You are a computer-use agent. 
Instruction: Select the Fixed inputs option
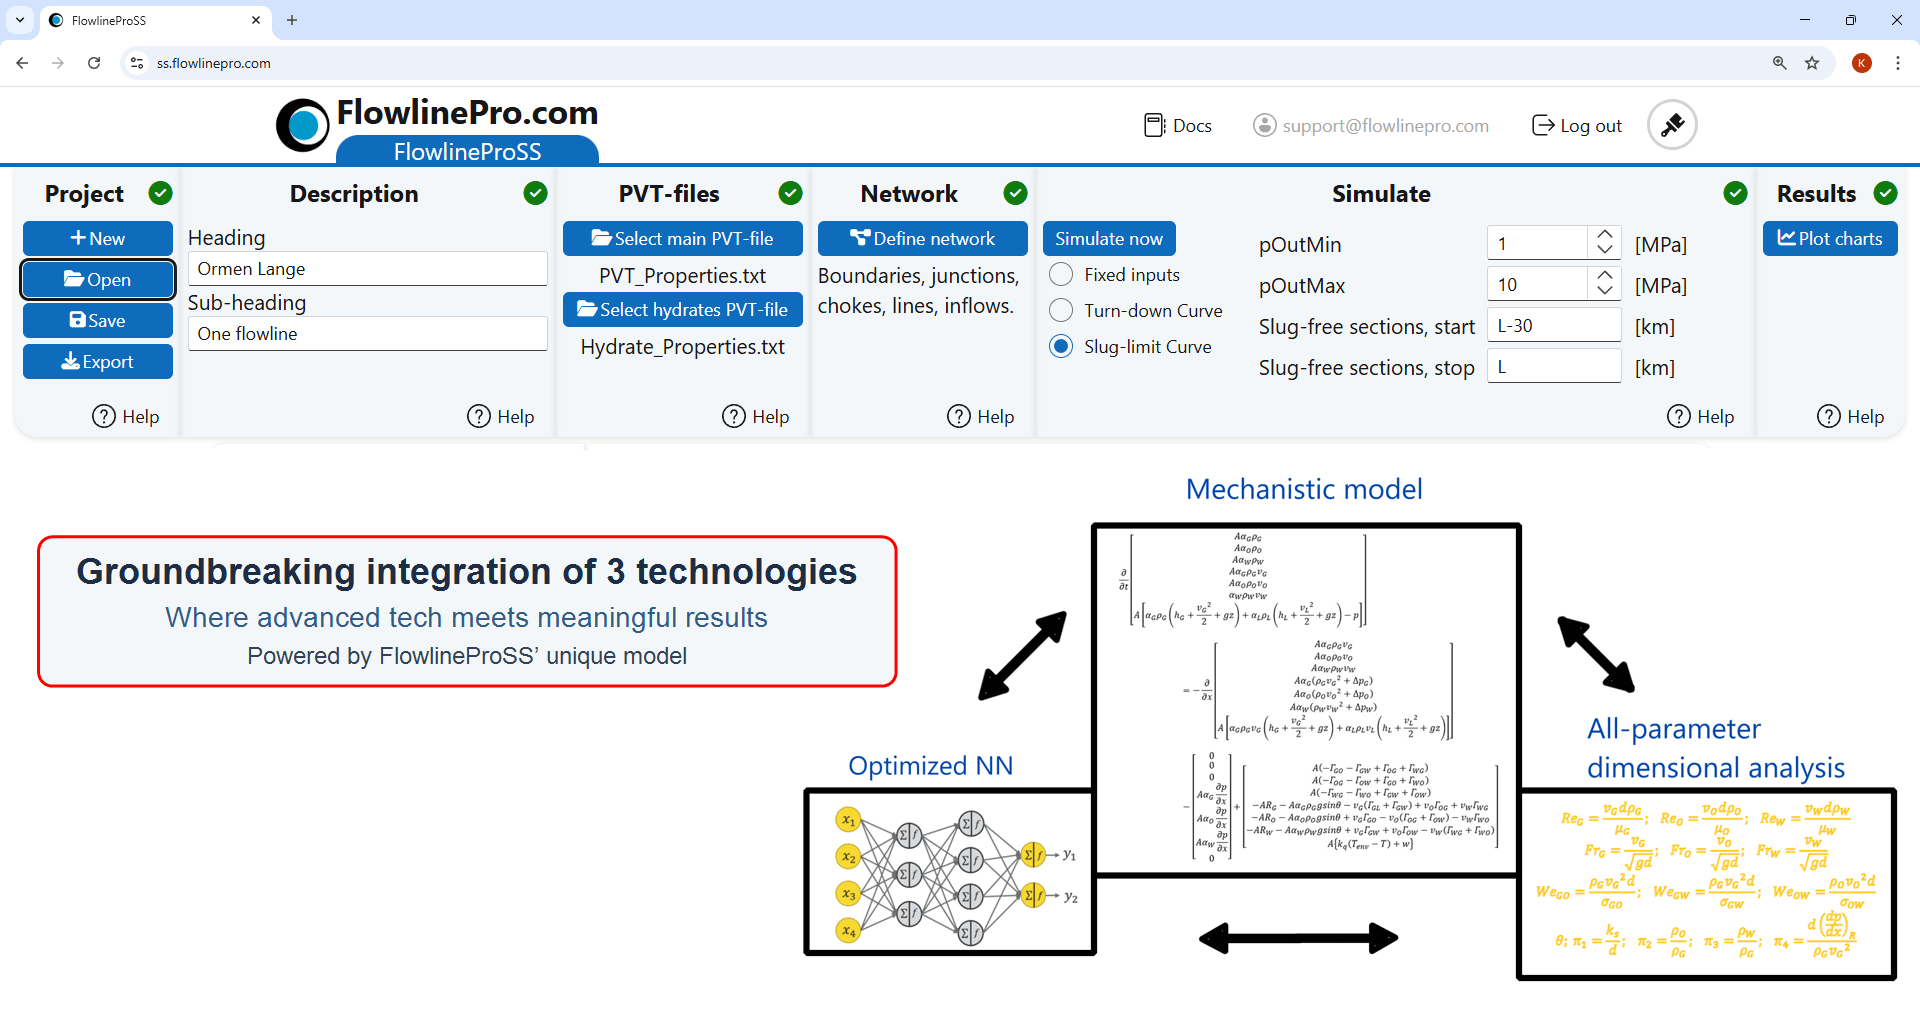1061,274
